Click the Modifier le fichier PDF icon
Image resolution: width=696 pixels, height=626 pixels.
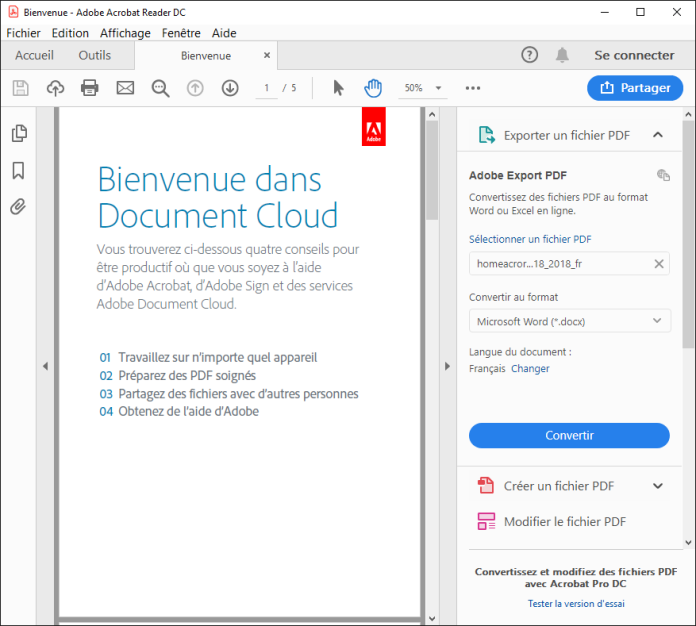[486, 522]
